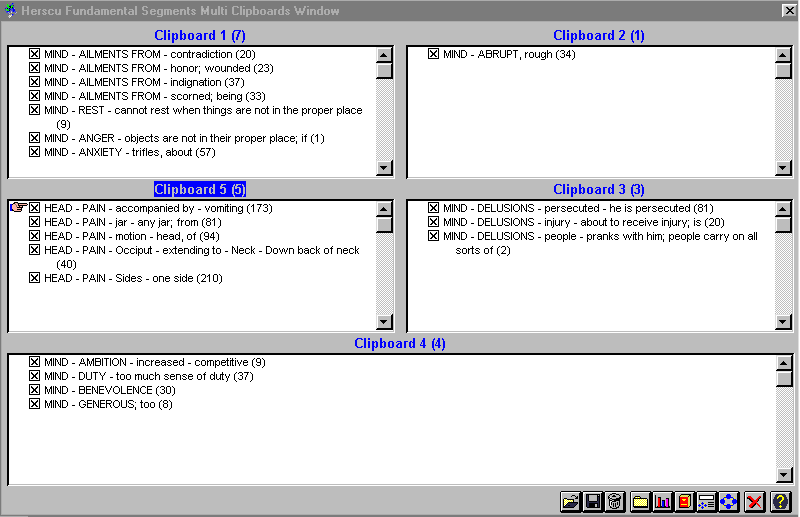The image size is (800, 517).
Task: Open the load clipboard file icon
Action: click(570, 502)
